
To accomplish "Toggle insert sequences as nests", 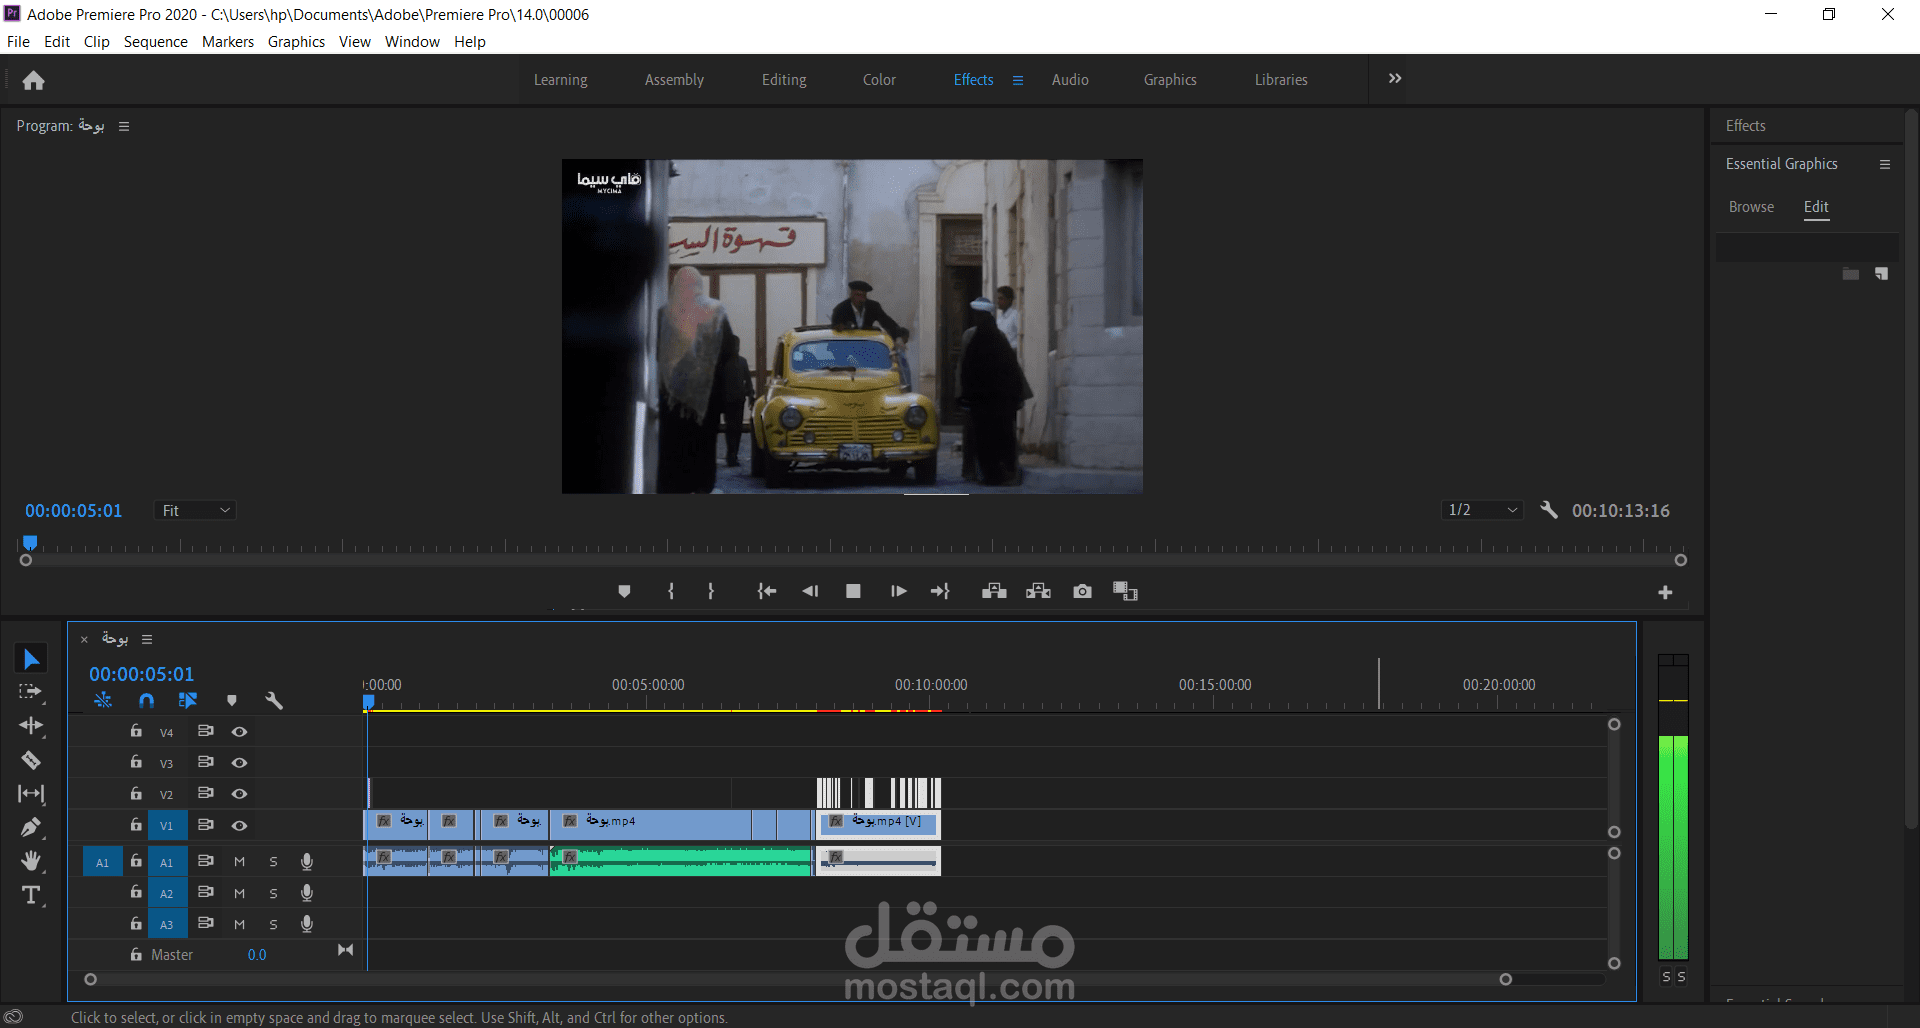I will (103, 701).
